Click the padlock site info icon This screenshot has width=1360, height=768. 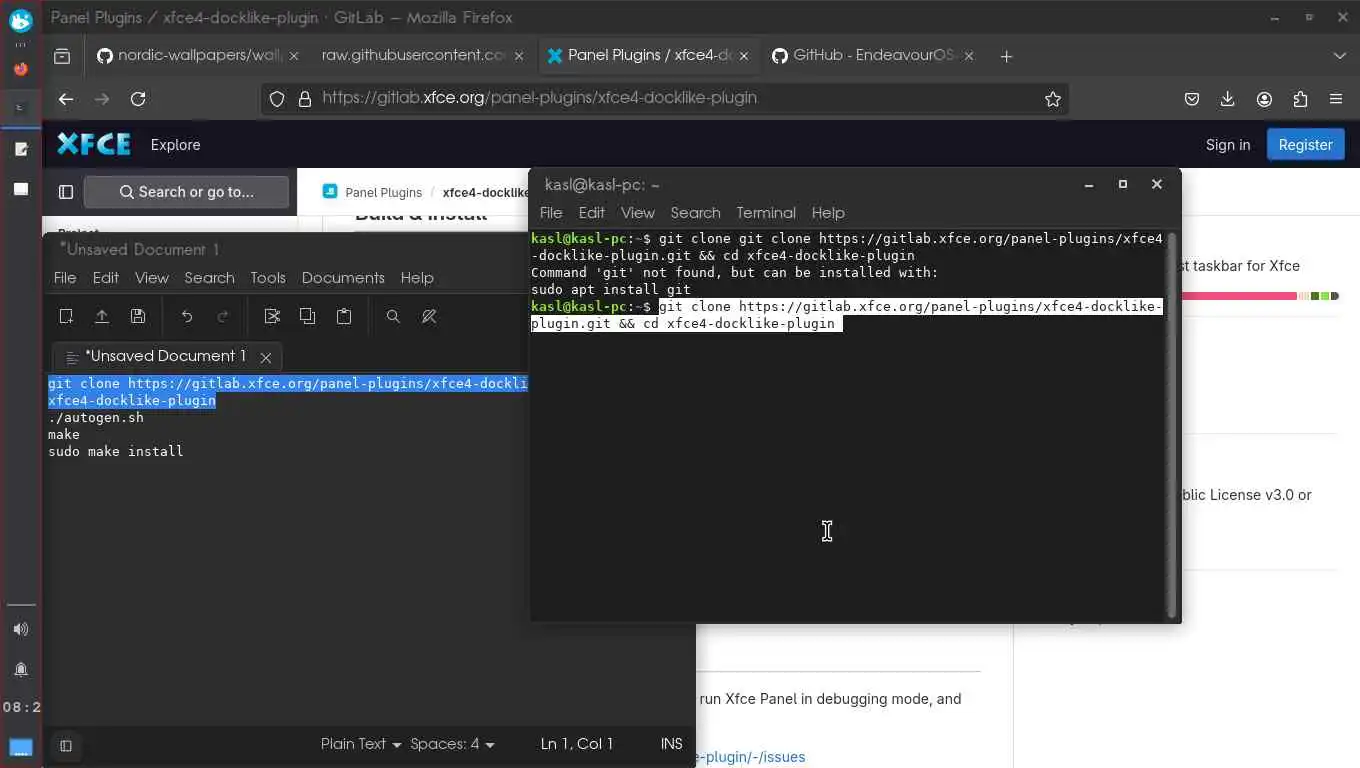[x=306, y=98]
